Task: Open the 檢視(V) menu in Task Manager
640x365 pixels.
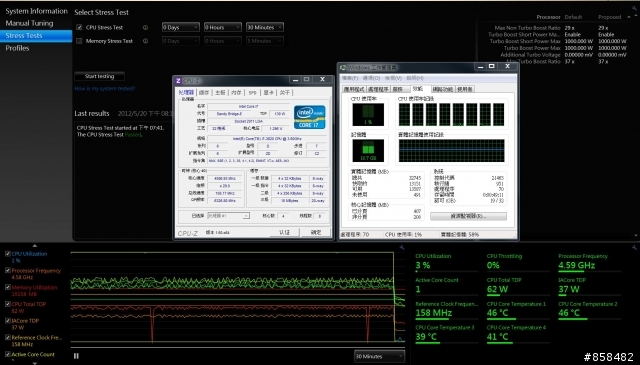Action: [393, 78]
